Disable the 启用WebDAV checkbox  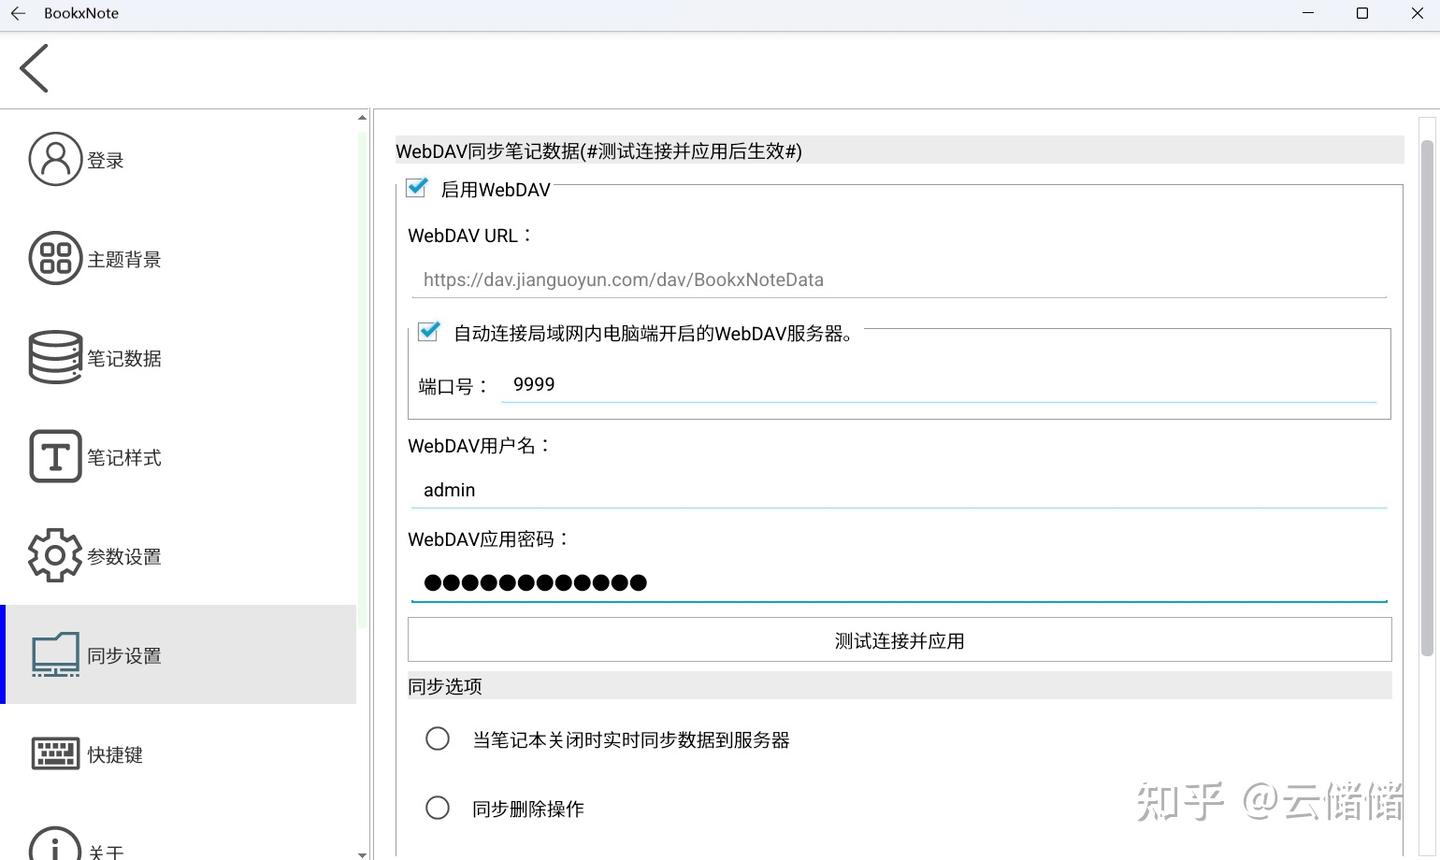416,187
